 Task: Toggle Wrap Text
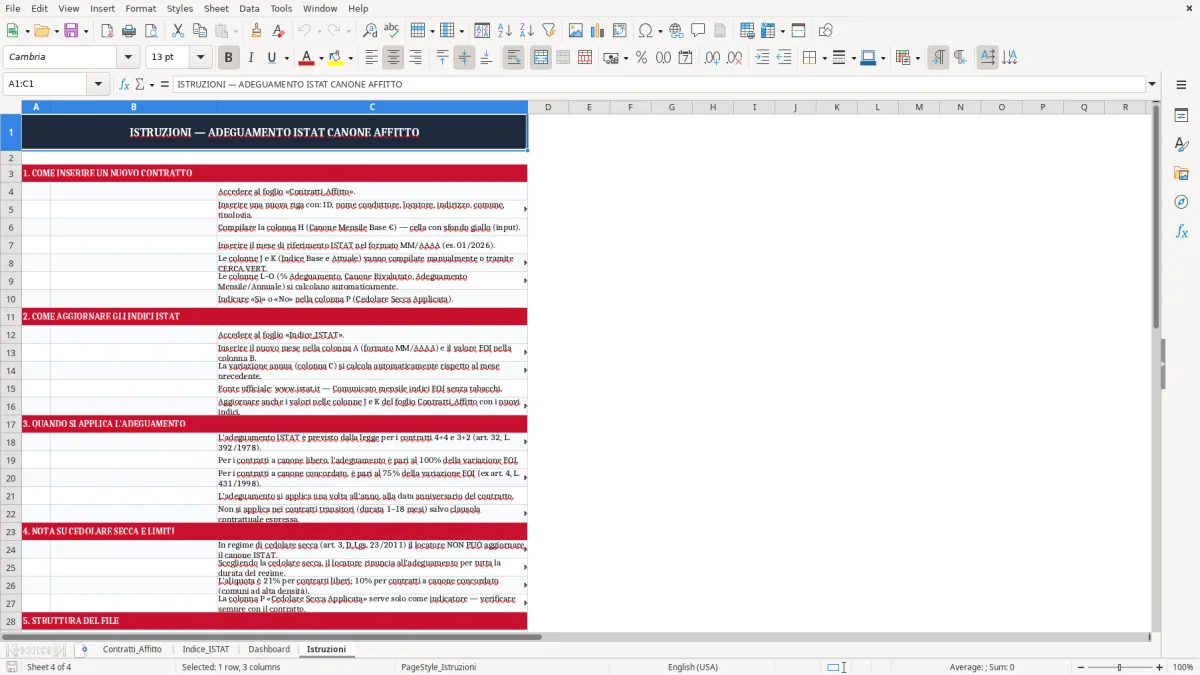point(513,58)
